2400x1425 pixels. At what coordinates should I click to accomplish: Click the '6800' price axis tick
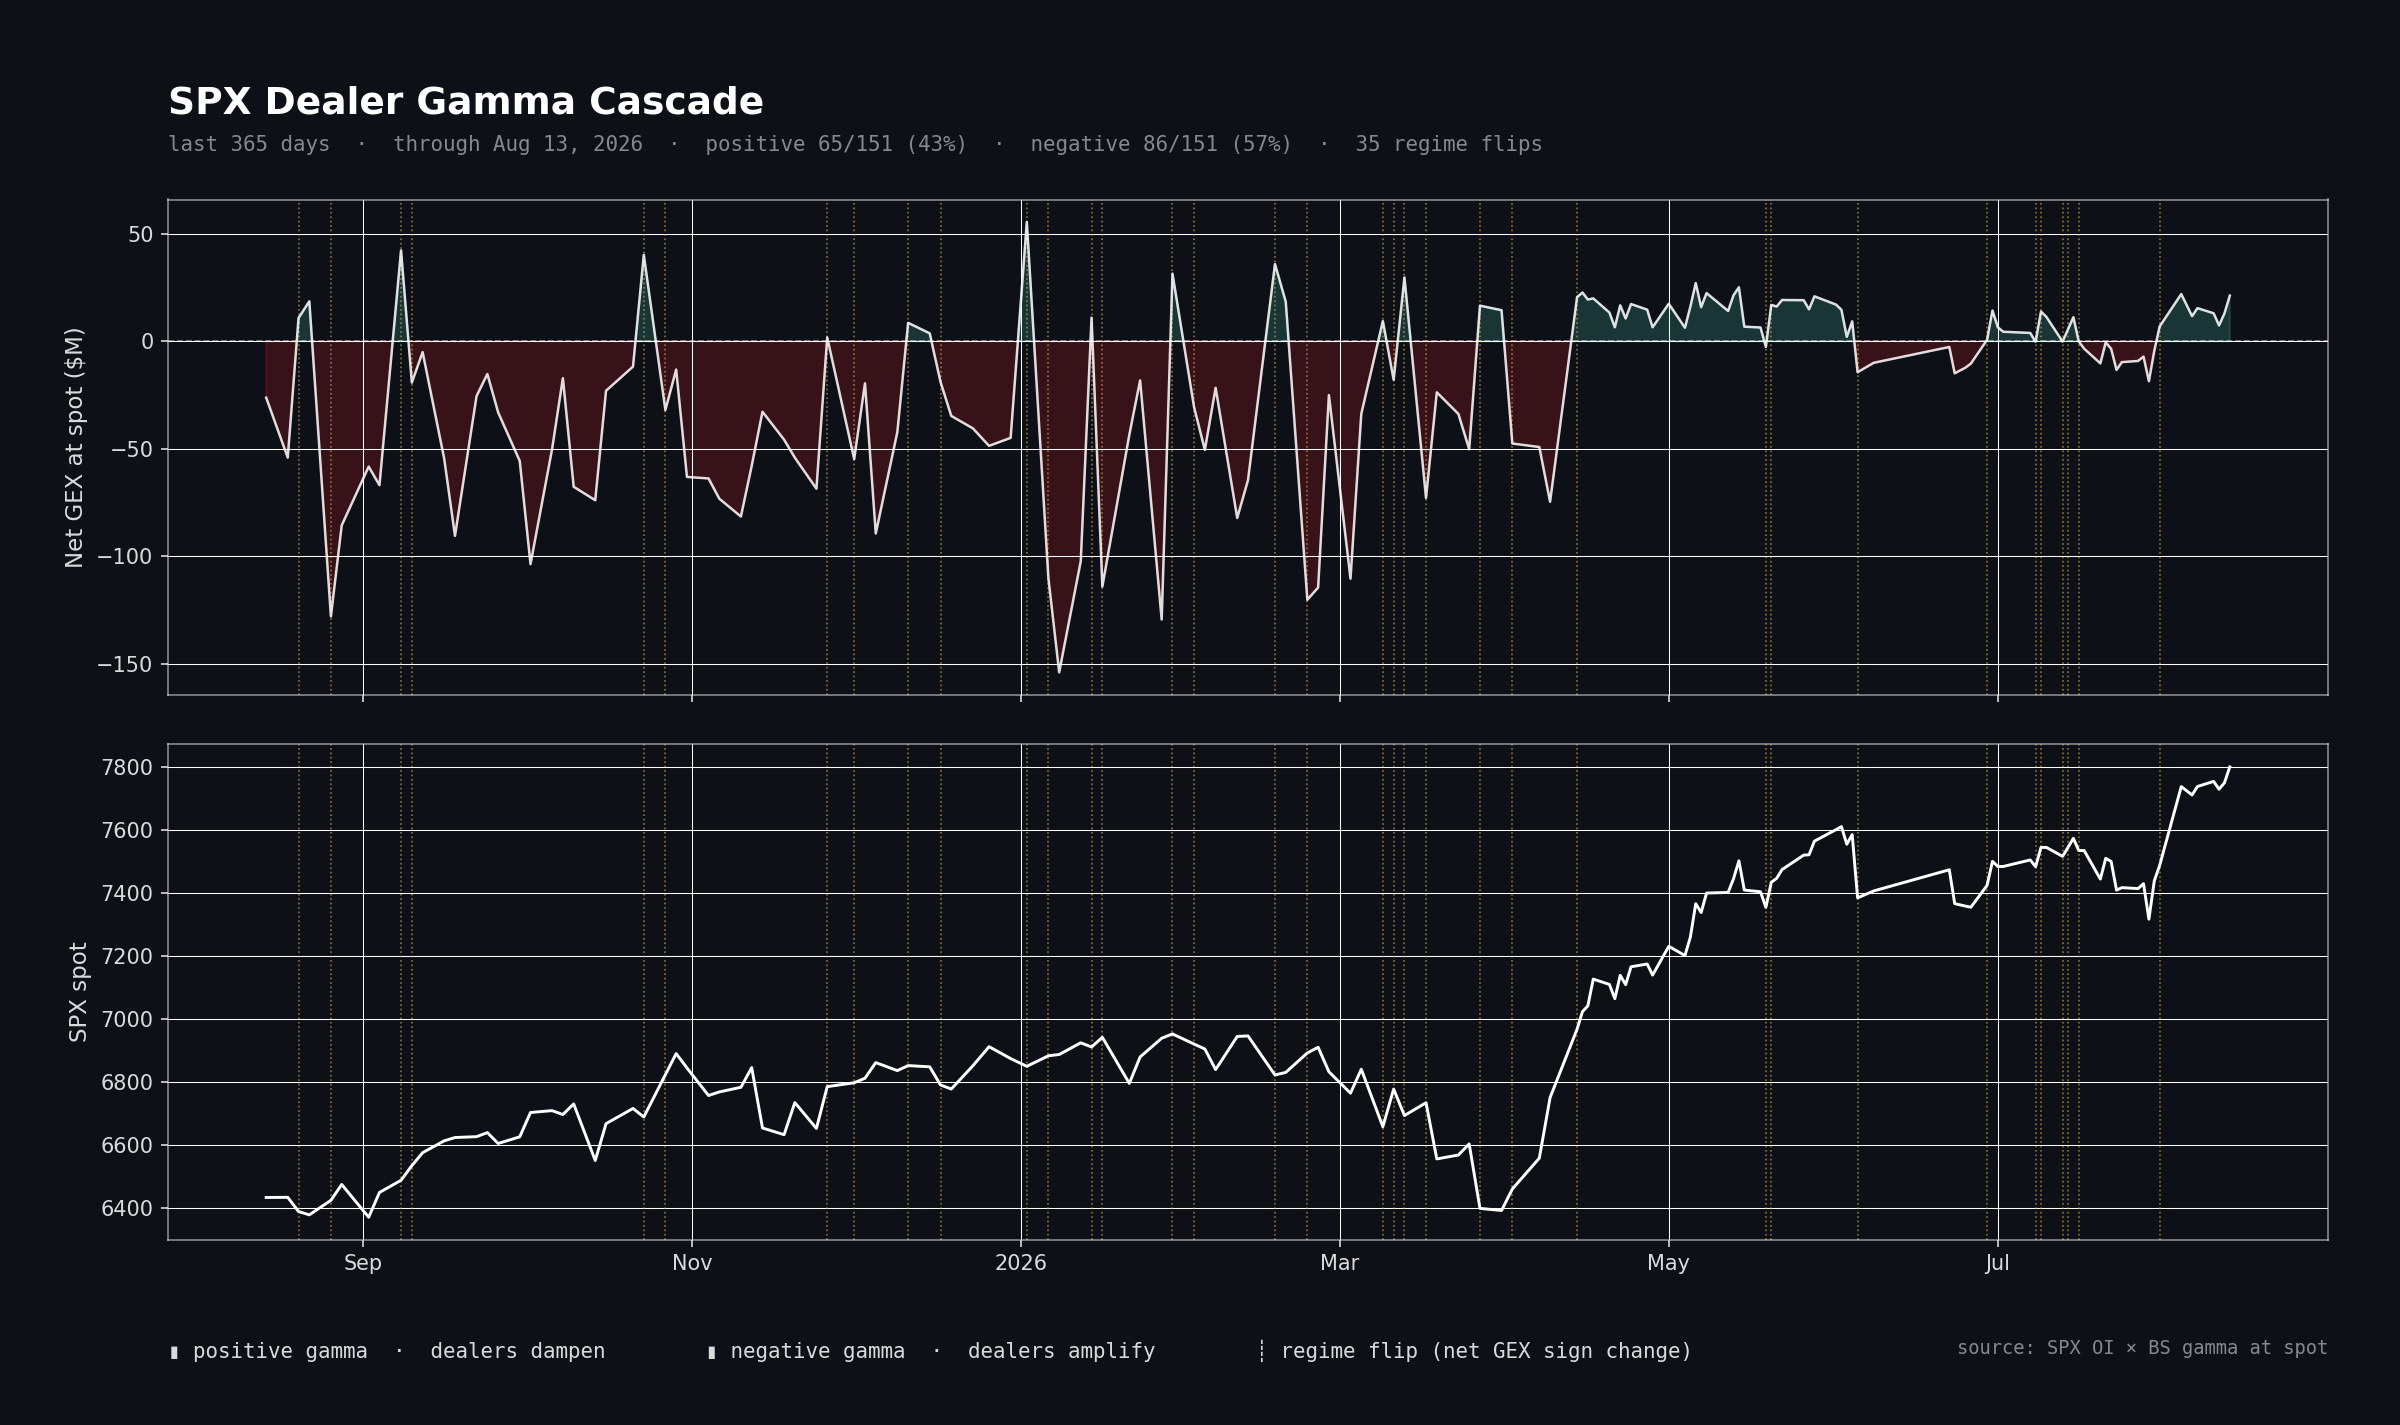tap(128, 1083)
